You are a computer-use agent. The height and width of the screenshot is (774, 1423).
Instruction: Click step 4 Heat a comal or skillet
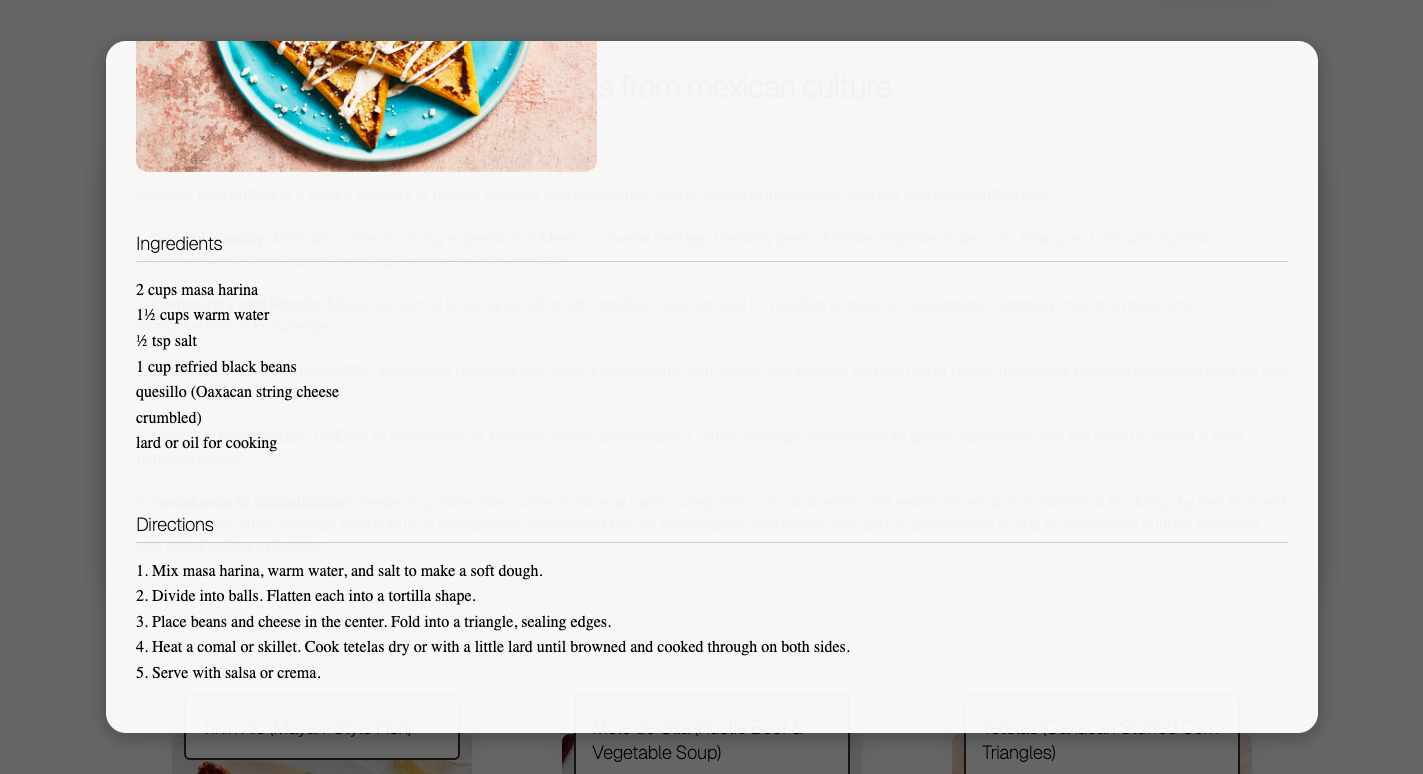coord(493,647)
